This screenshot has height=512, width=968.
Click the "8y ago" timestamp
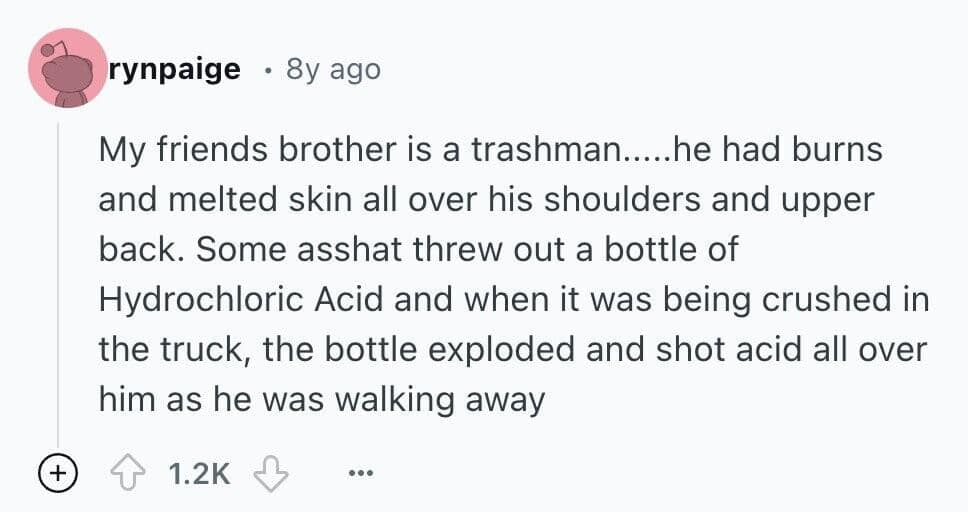333,69
